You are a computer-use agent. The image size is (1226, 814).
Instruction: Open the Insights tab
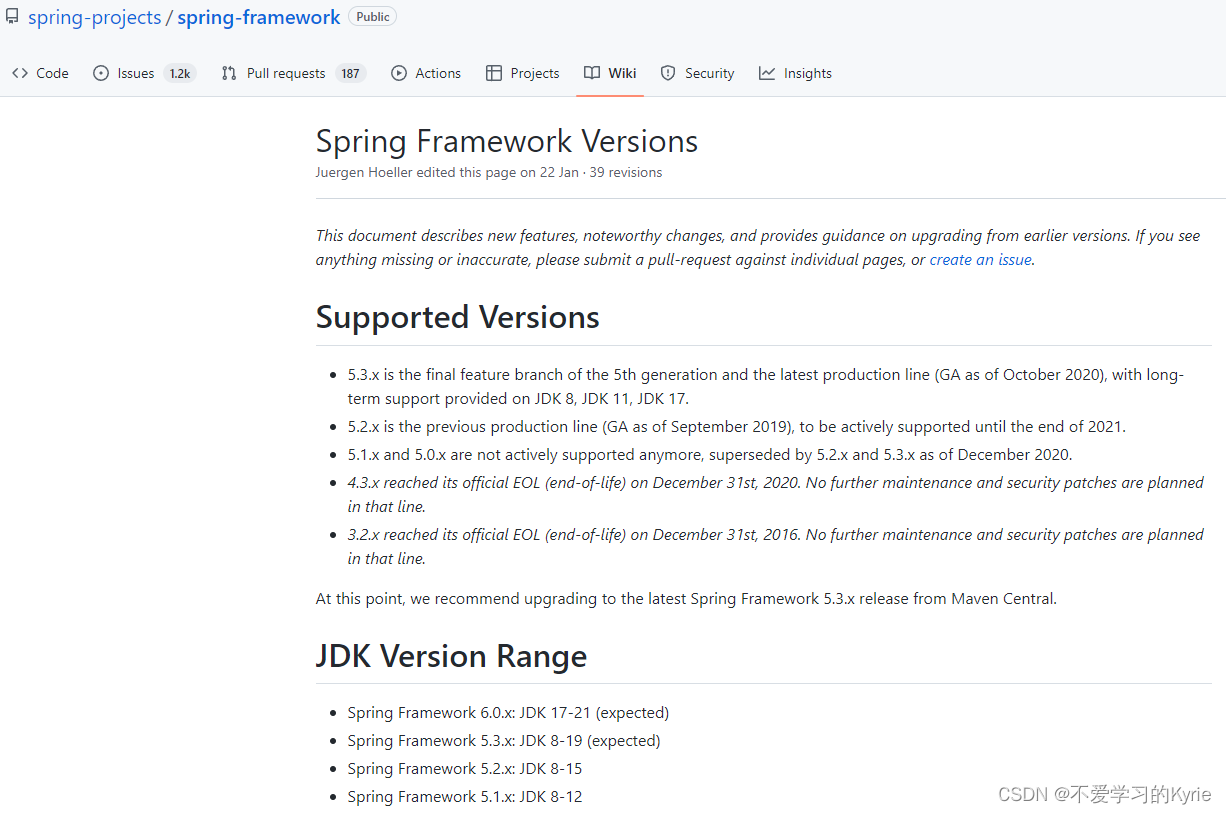tap(804, 72)
